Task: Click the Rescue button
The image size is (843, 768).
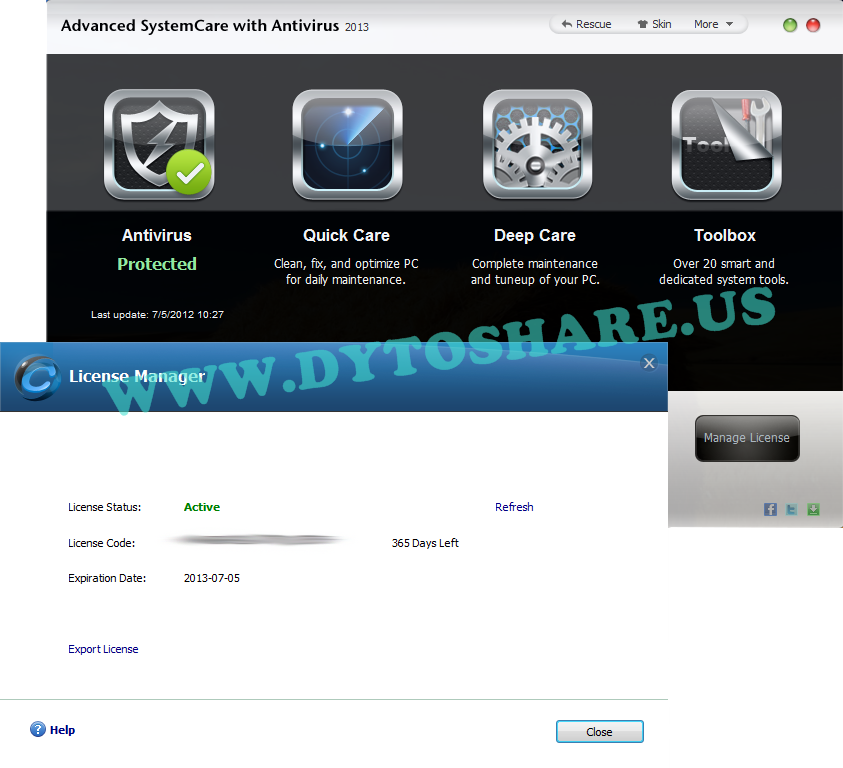Action: click(587, 24)
